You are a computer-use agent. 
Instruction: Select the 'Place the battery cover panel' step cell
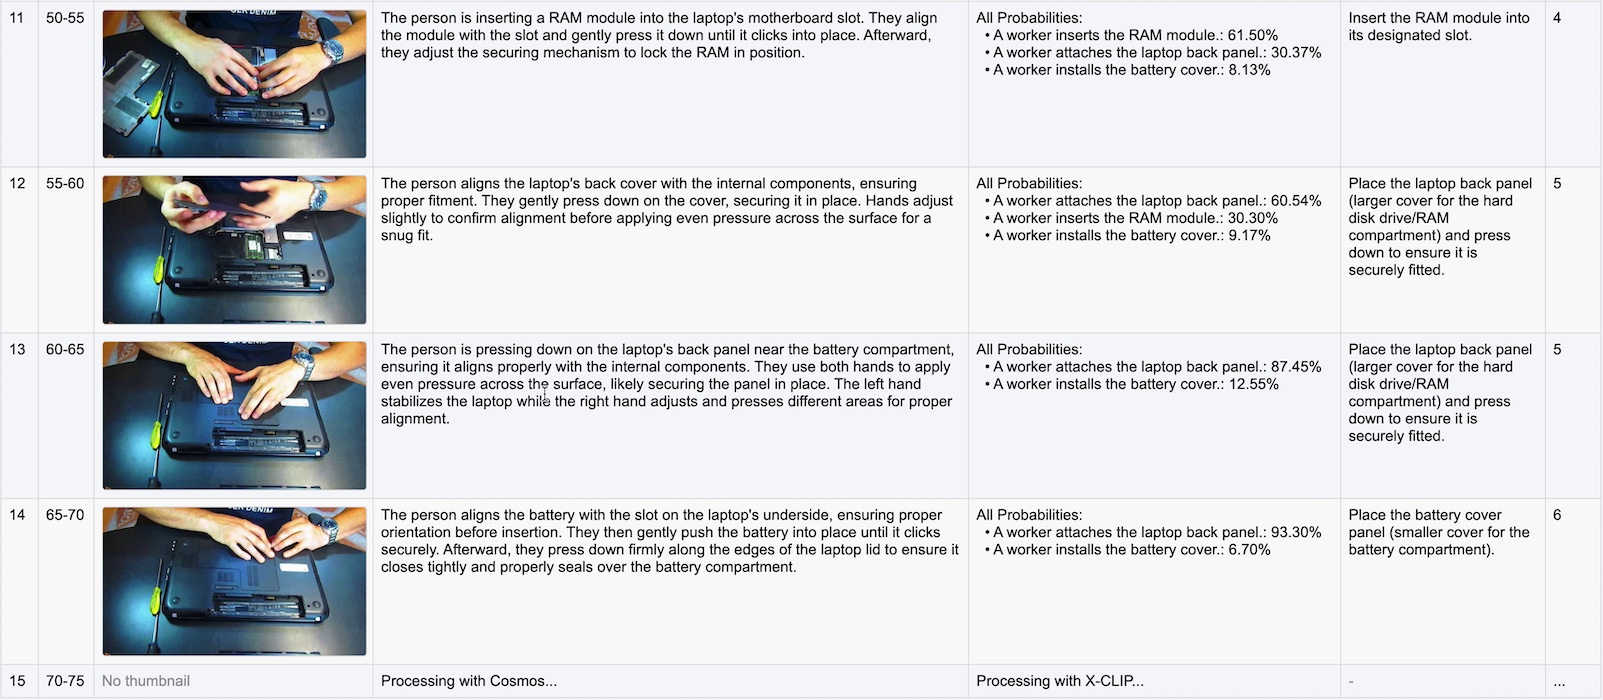1438,533
